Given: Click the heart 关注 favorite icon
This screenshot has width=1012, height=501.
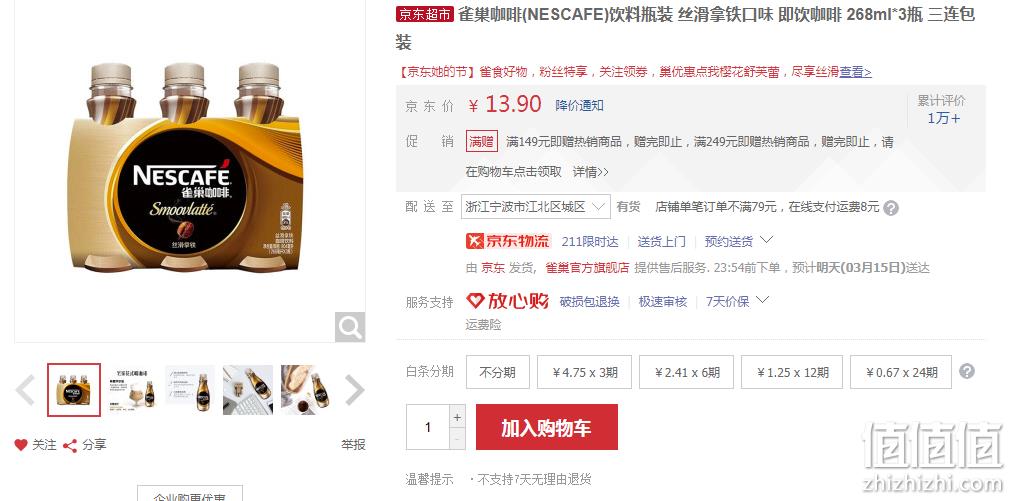Looking at the screenshot, I should click(21, 445).
